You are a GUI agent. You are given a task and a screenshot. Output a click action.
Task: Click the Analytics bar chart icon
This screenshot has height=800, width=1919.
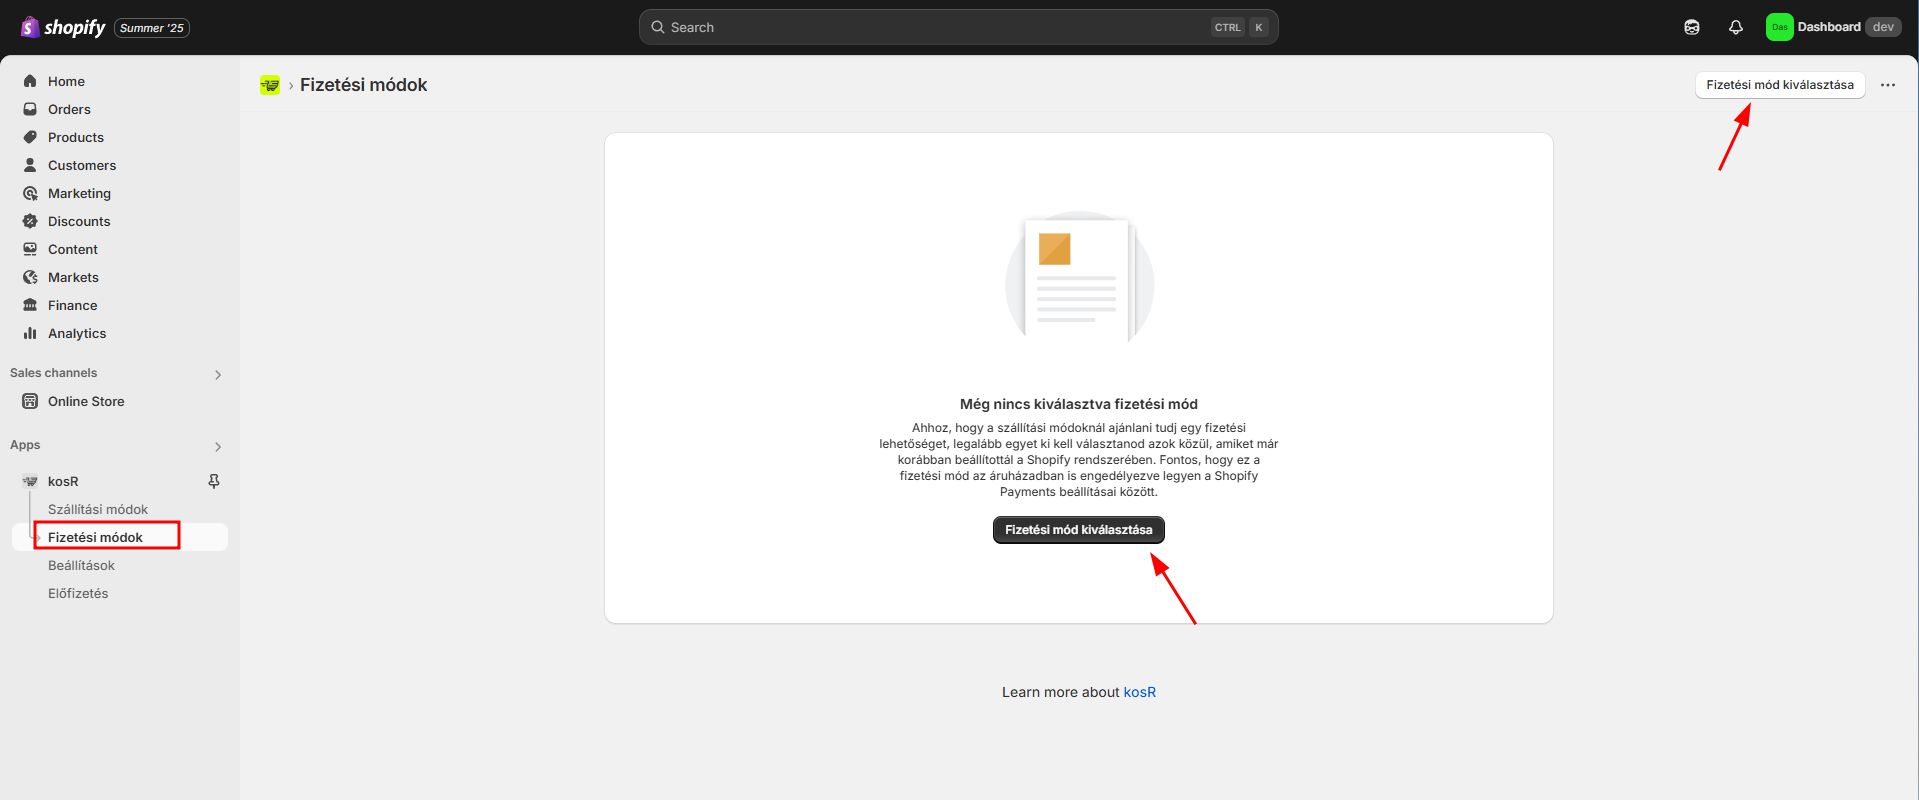(x=30, y=333)
